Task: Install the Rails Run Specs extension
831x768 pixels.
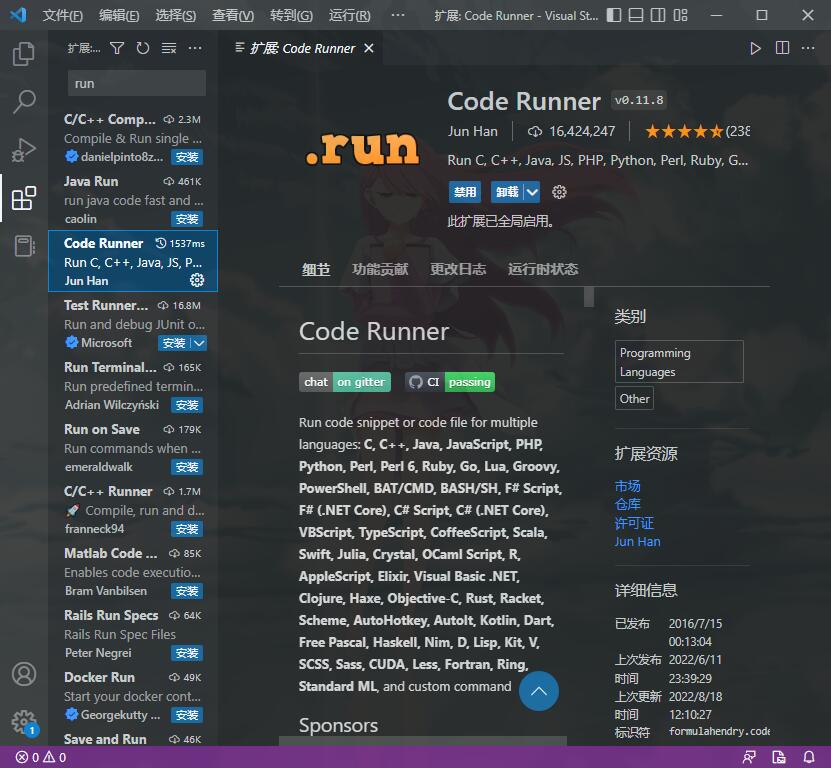Action: point(187,653)
